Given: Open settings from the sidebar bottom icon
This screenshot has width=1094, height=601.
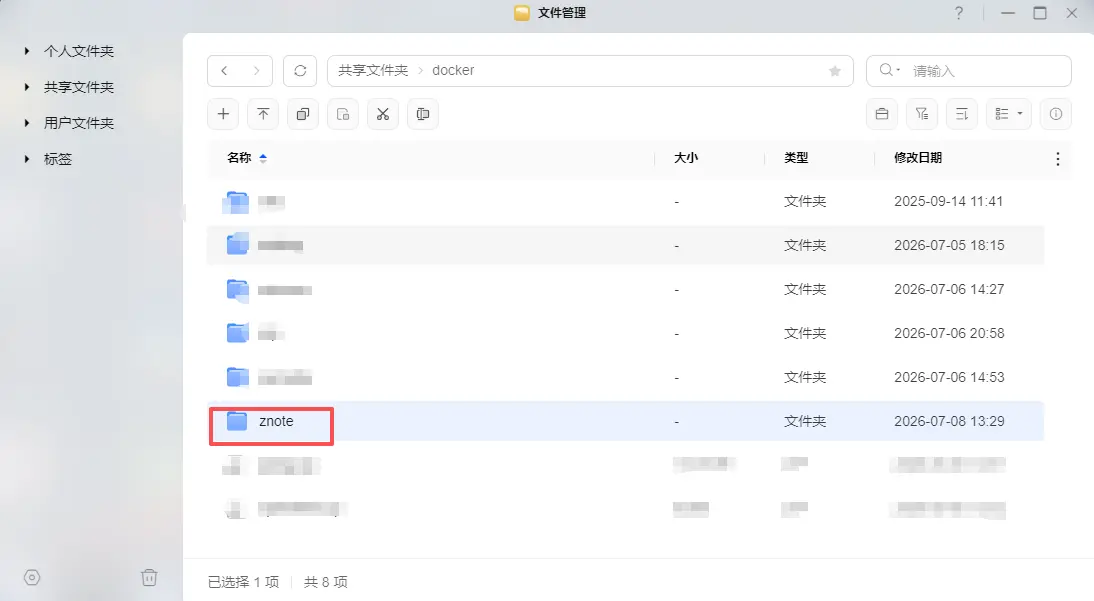Looking at the screenshot, I should 32,578.
